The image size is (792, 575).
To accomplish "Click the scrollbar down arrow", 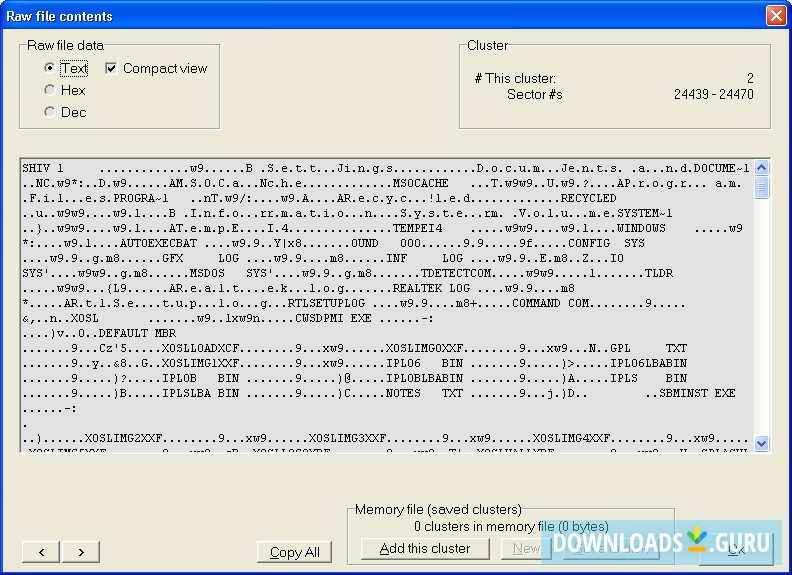I will pos(762,443).
